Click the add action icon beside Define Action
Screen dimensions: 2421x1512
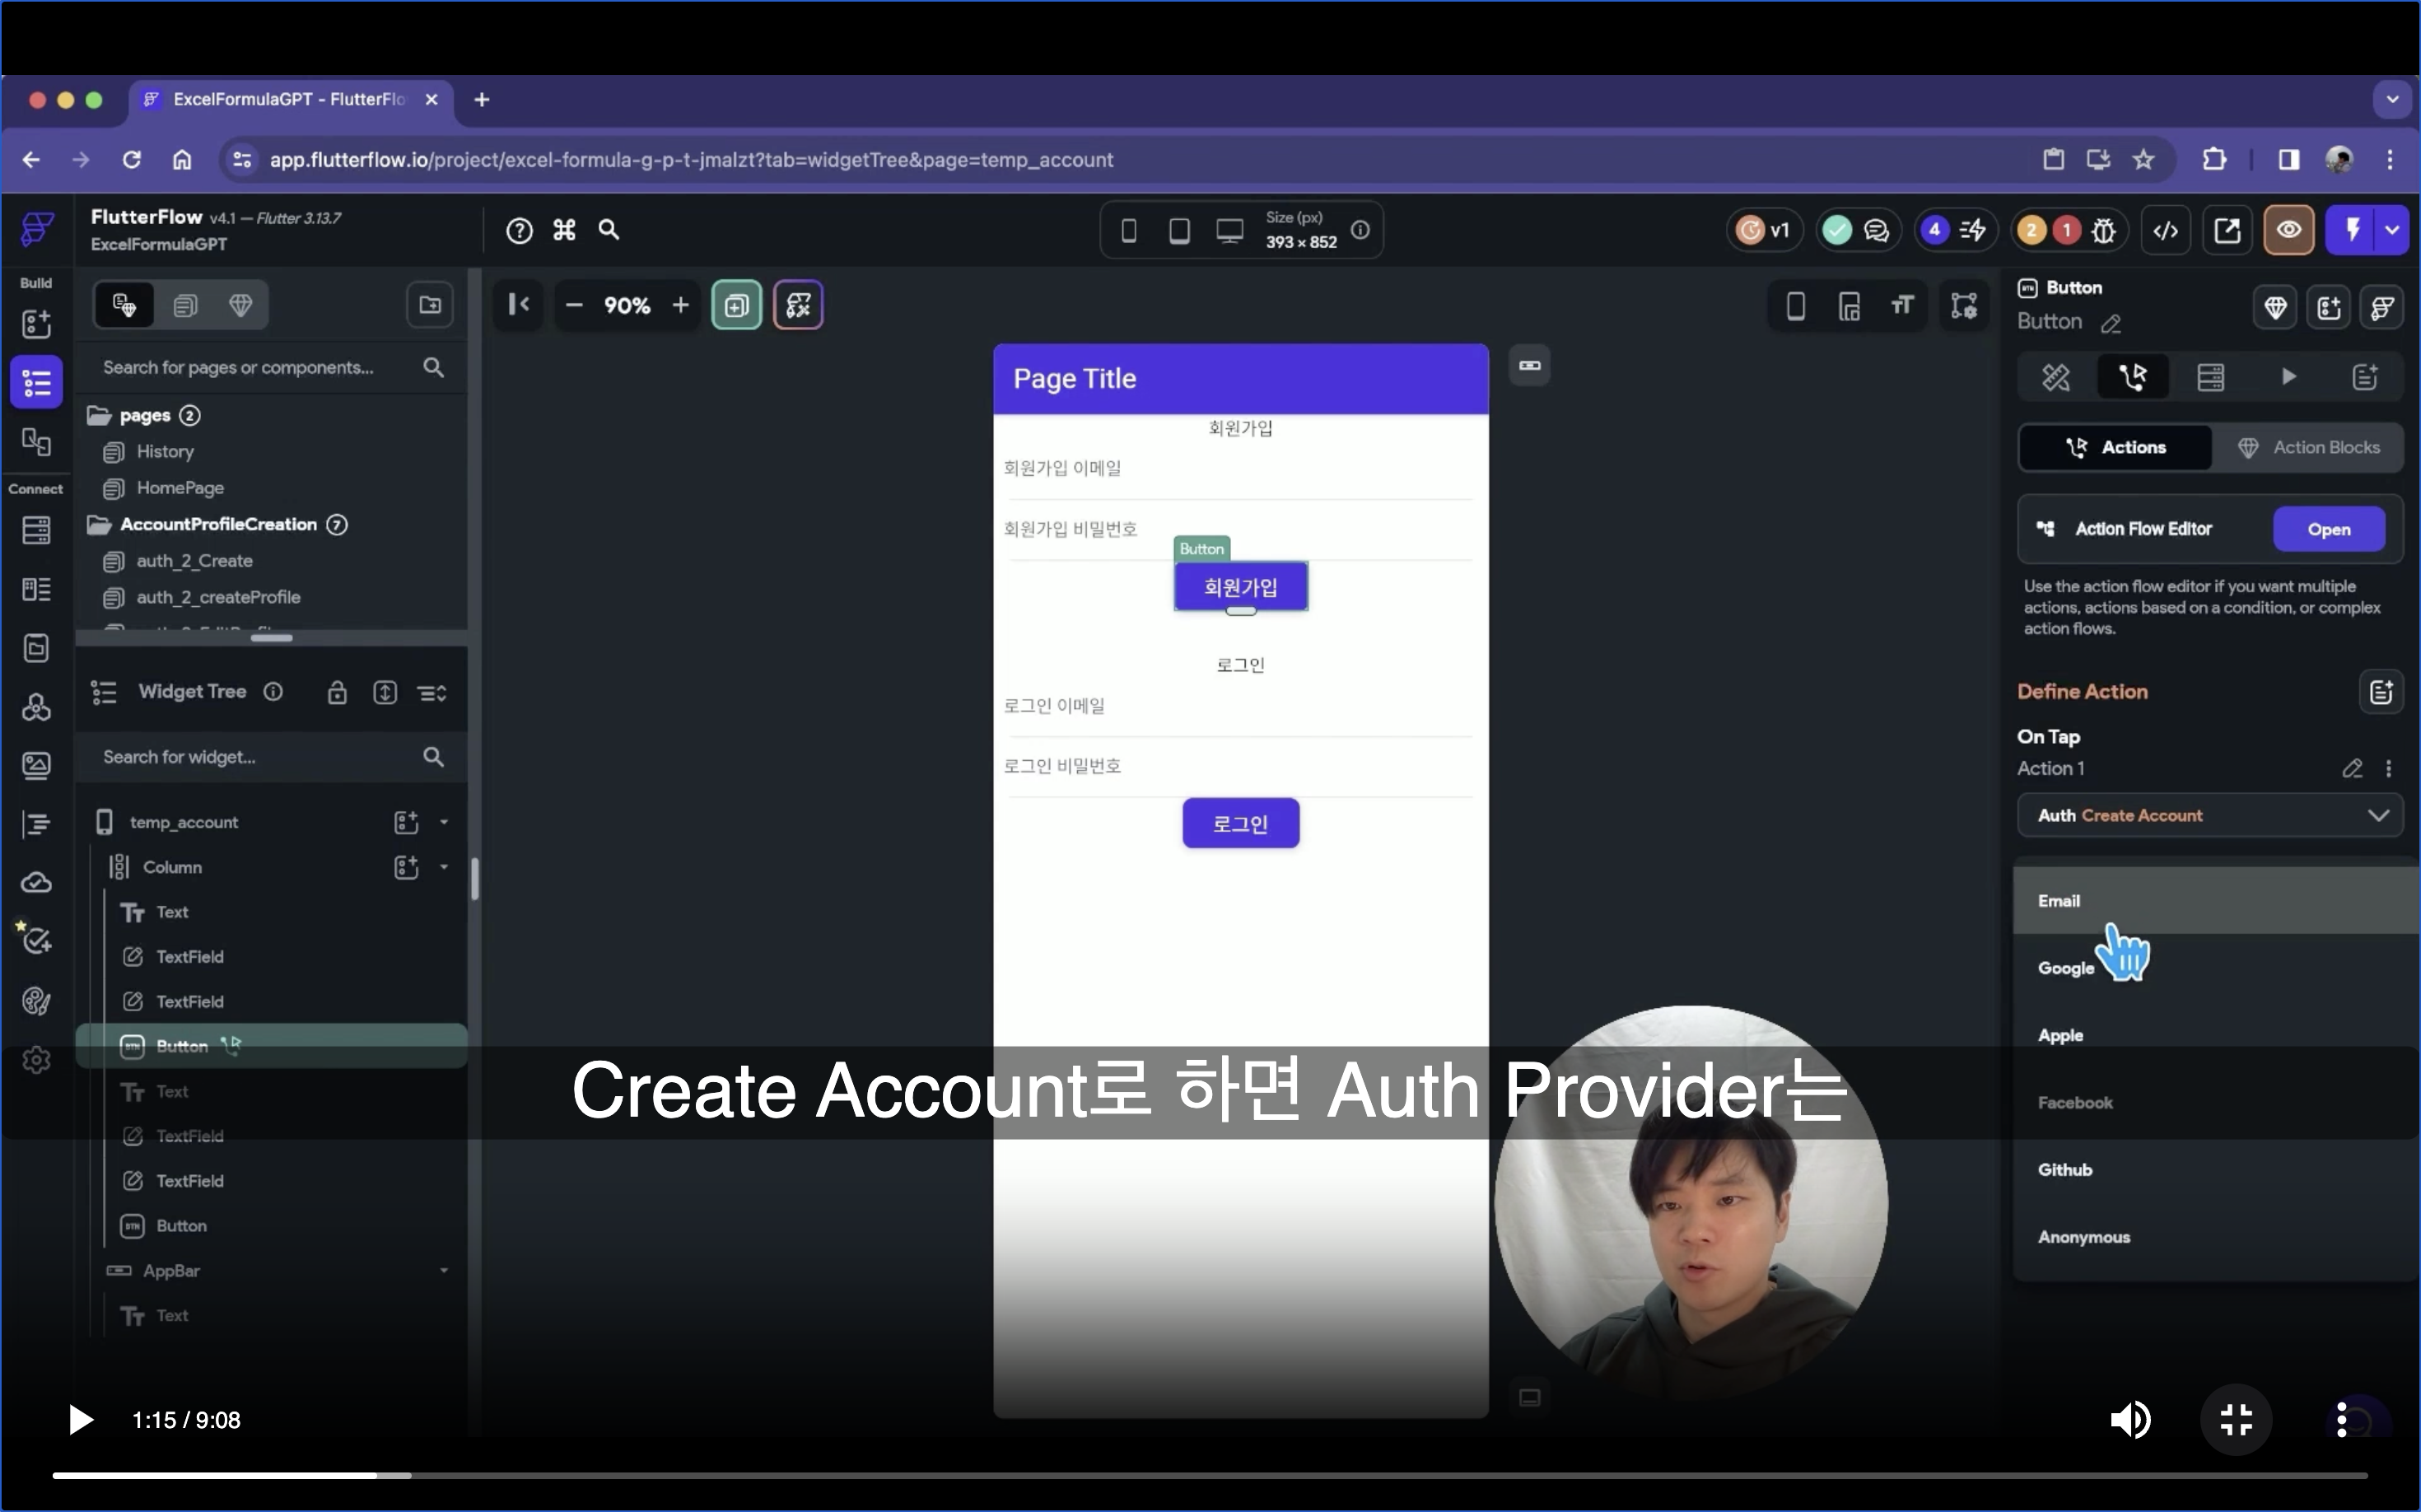(2381, 692)
